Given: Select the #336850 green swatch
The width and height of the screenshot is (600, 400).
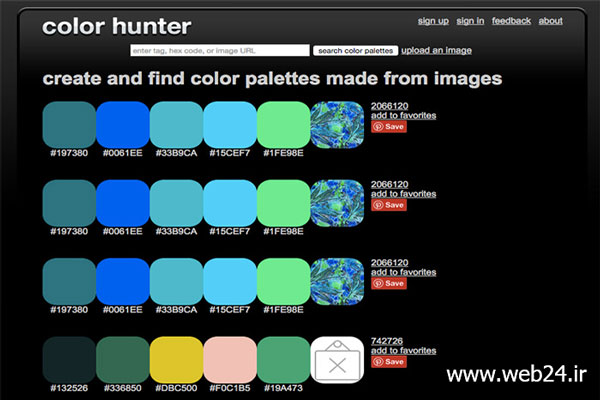Looking at the screenshot, I should 122,360.
